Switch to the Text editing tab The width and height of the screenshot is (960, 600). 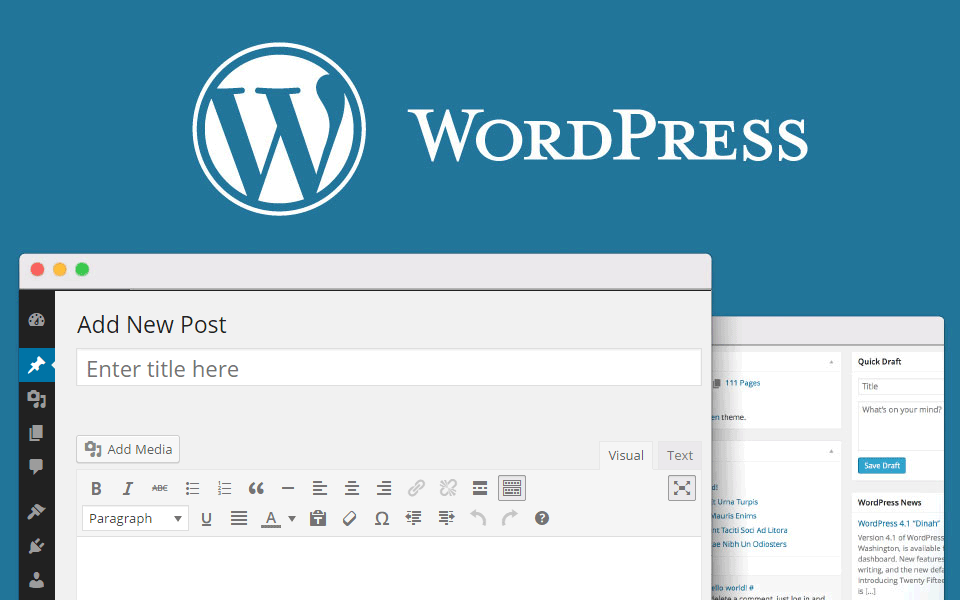tap(679, 455)
